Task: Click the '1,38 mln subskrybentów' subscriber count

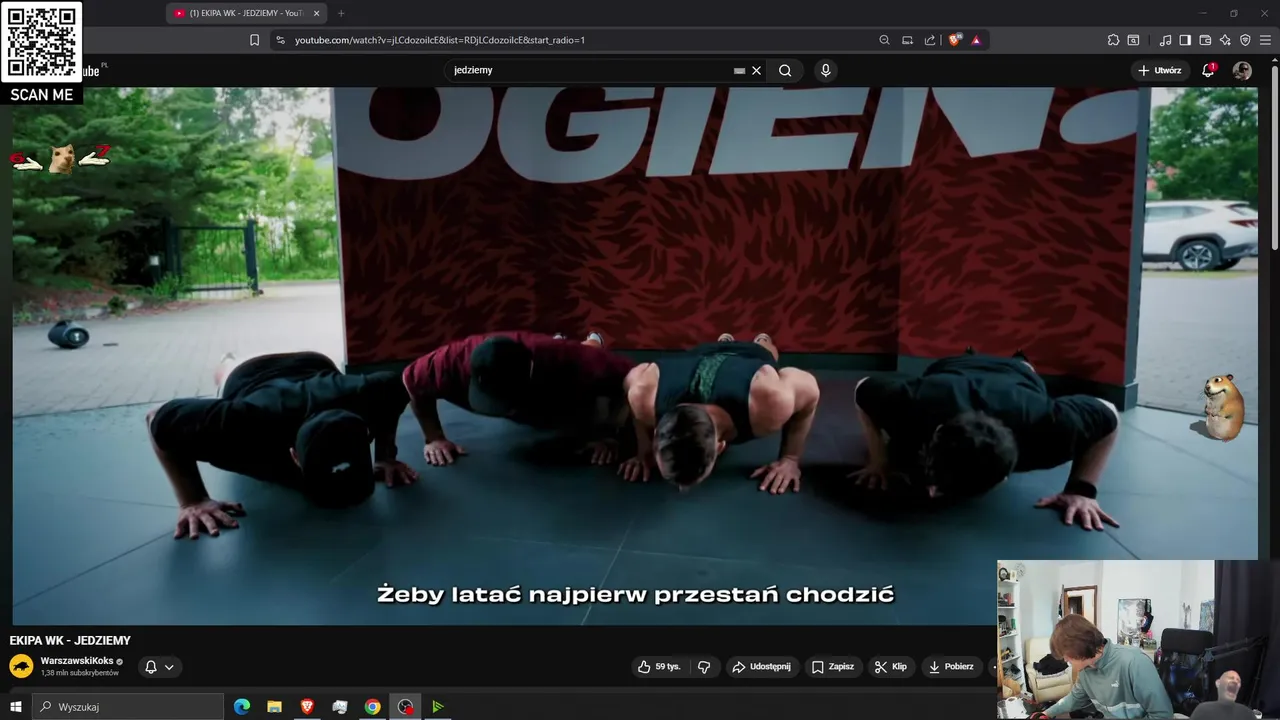Action: pos(79,673)
